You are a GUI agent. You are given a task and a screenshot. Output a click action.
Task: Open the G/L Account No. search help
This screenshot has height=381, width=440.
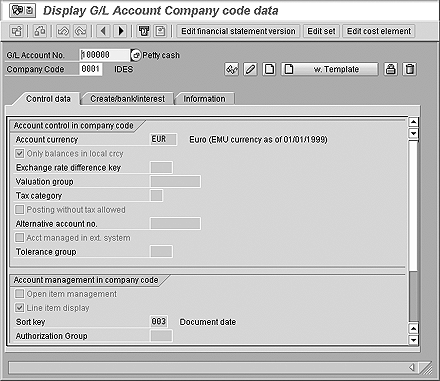(x=136, y=55)
